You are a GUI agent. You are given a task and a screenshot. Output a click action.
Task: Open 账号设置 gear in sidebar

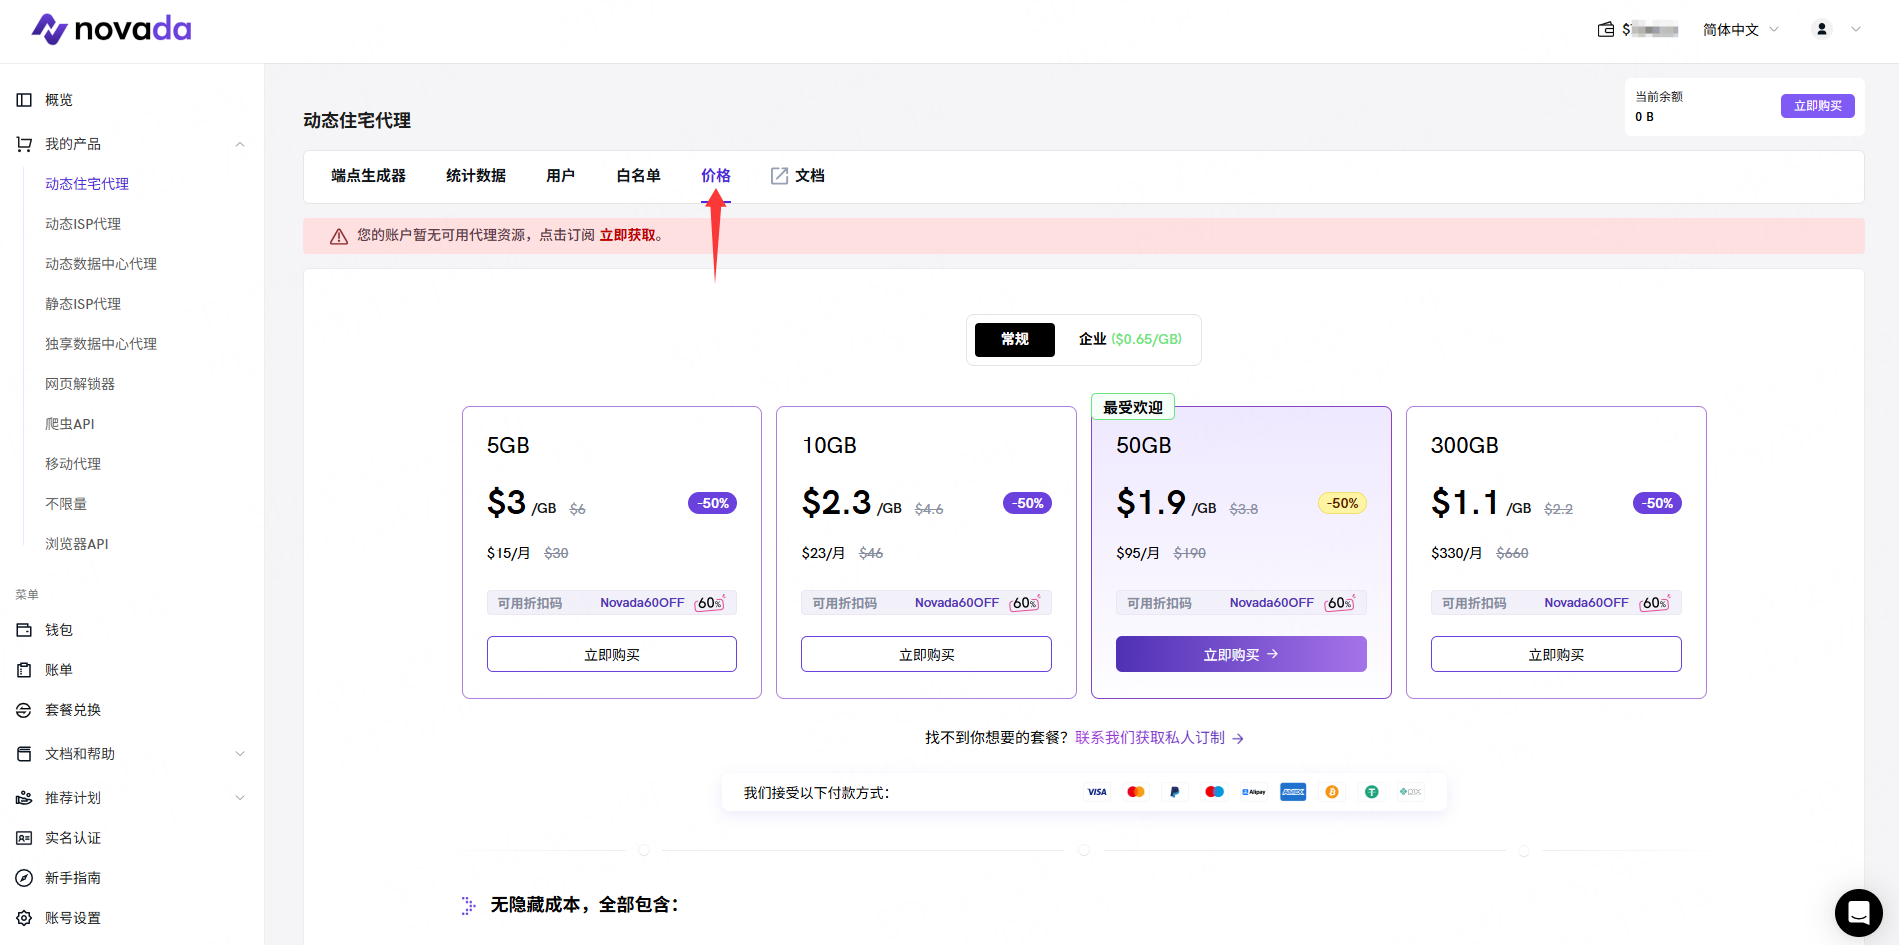point(24,918)
